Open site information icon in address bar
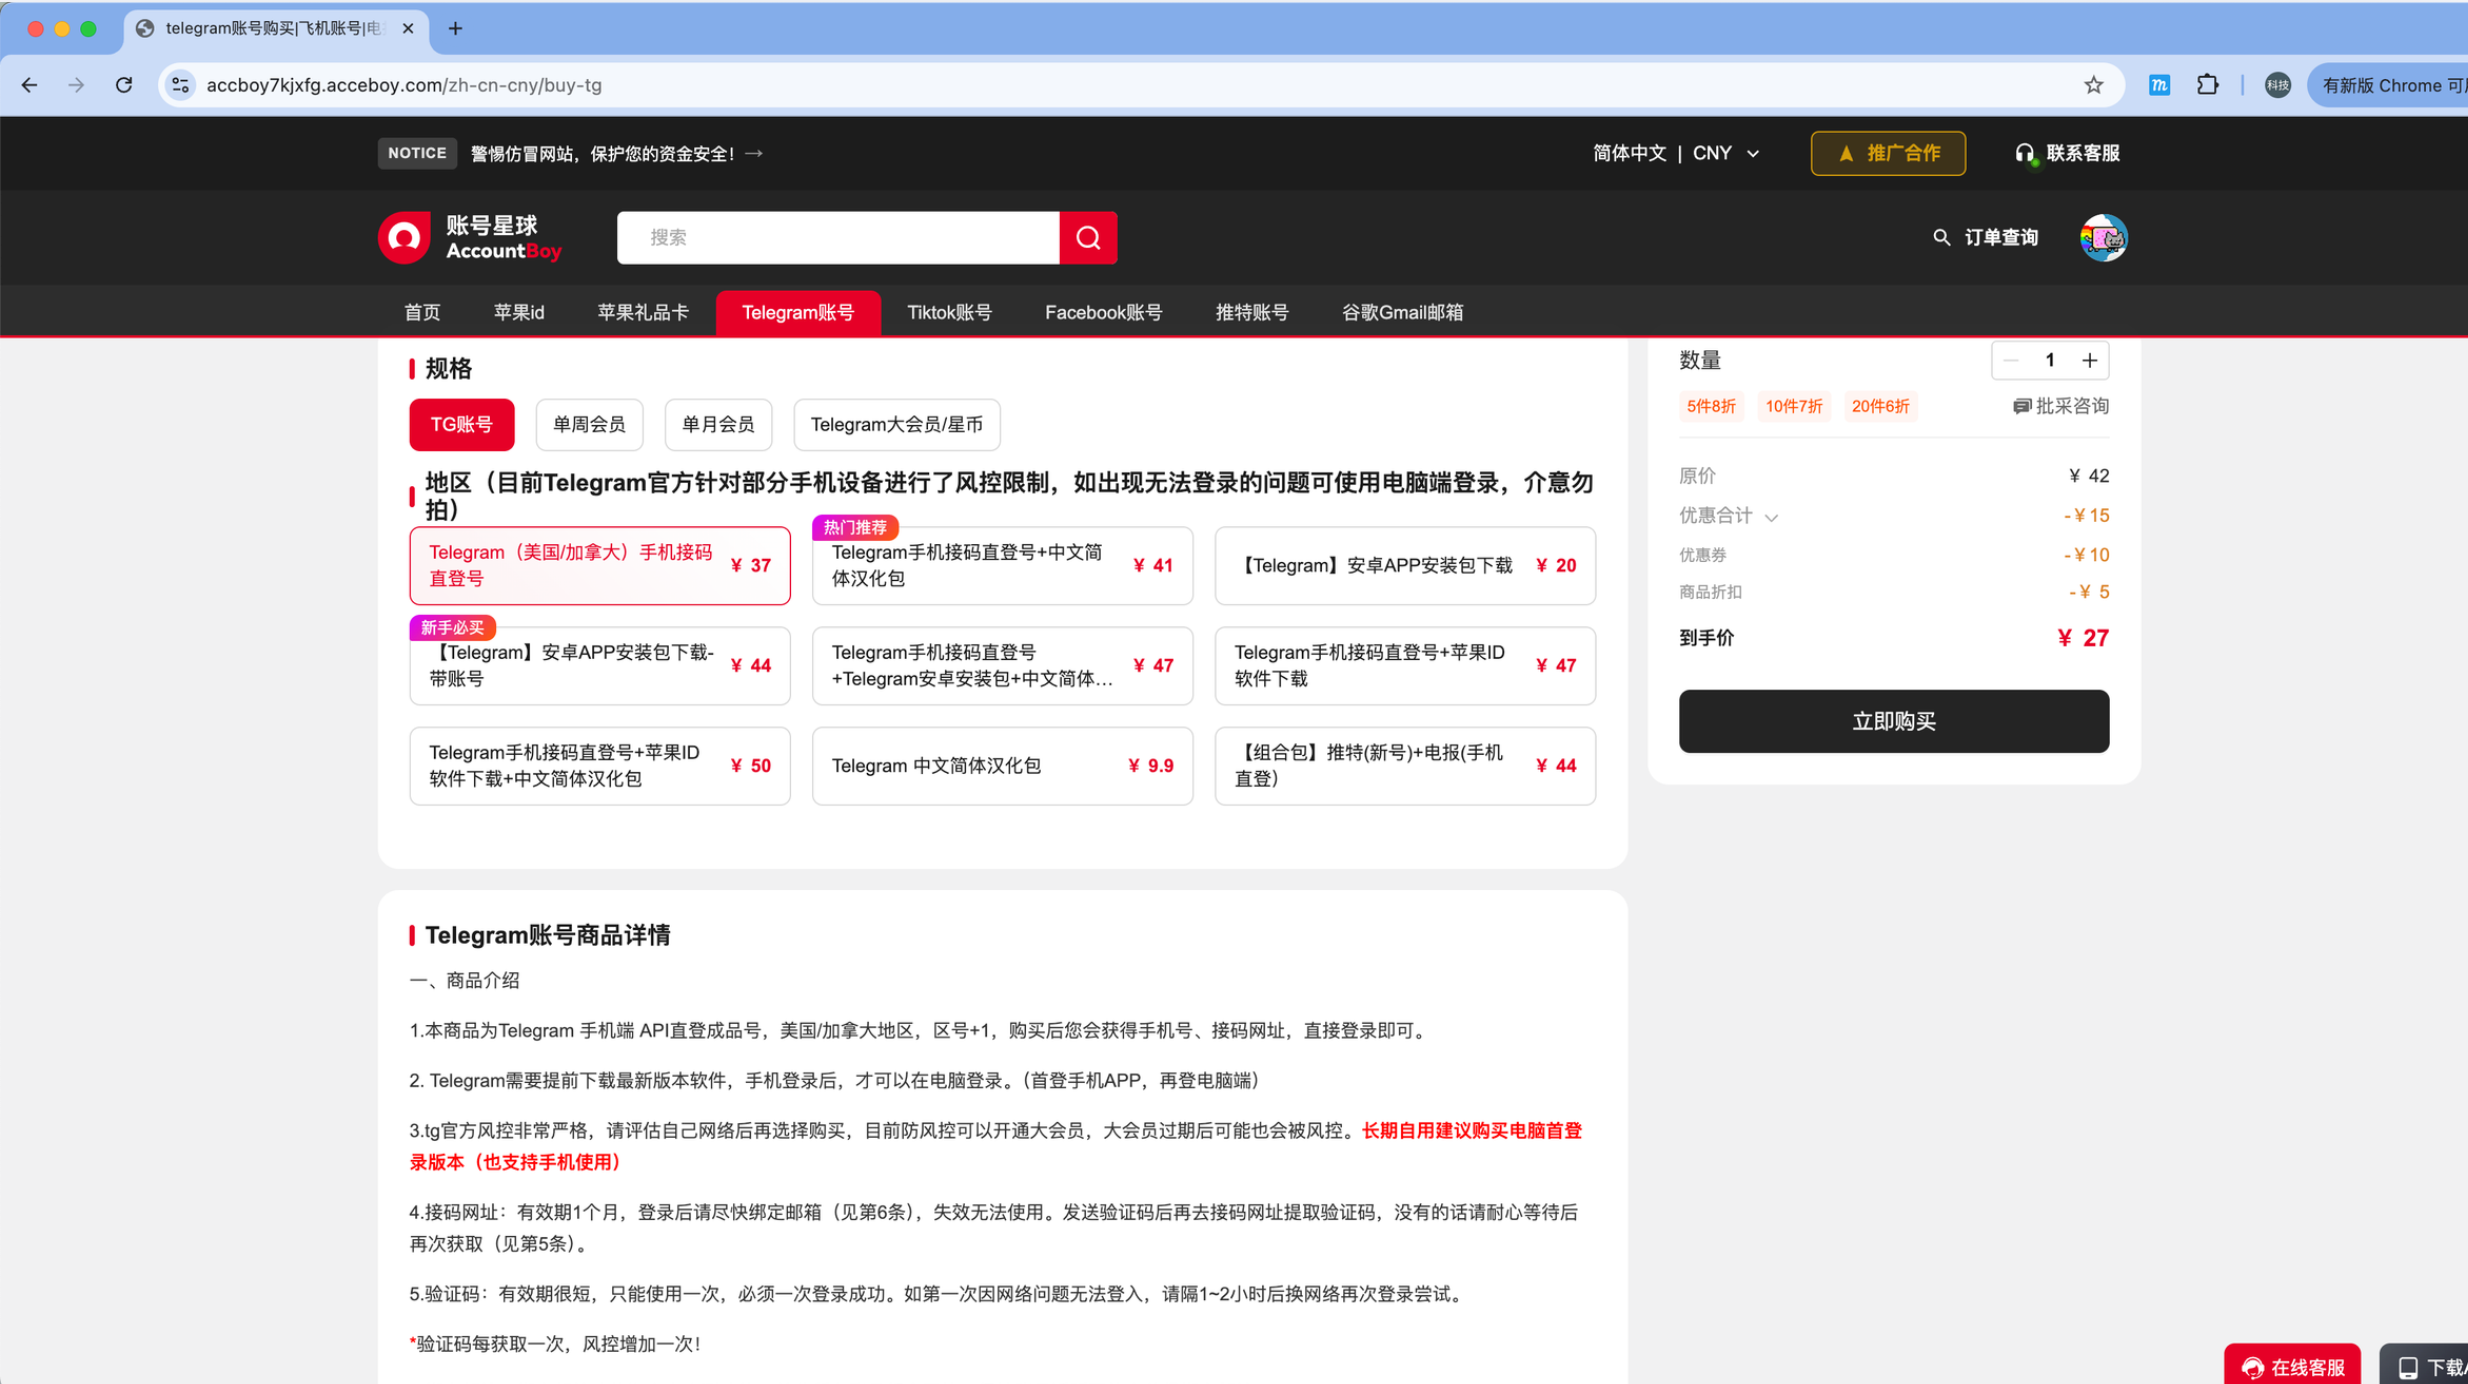The image size is (2468, 1384). (x=181, y=85)
